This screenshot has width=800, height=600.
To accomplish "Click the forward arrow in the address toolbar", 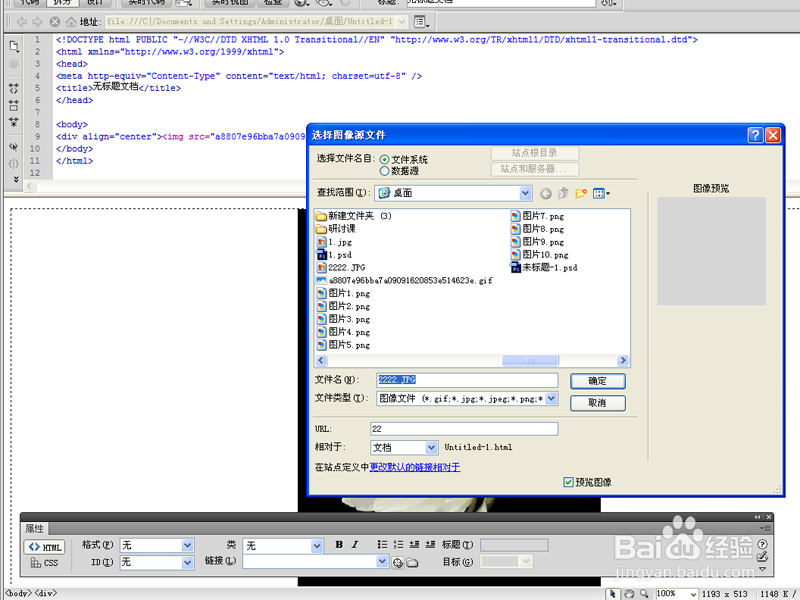I will (x=37, y=22).
